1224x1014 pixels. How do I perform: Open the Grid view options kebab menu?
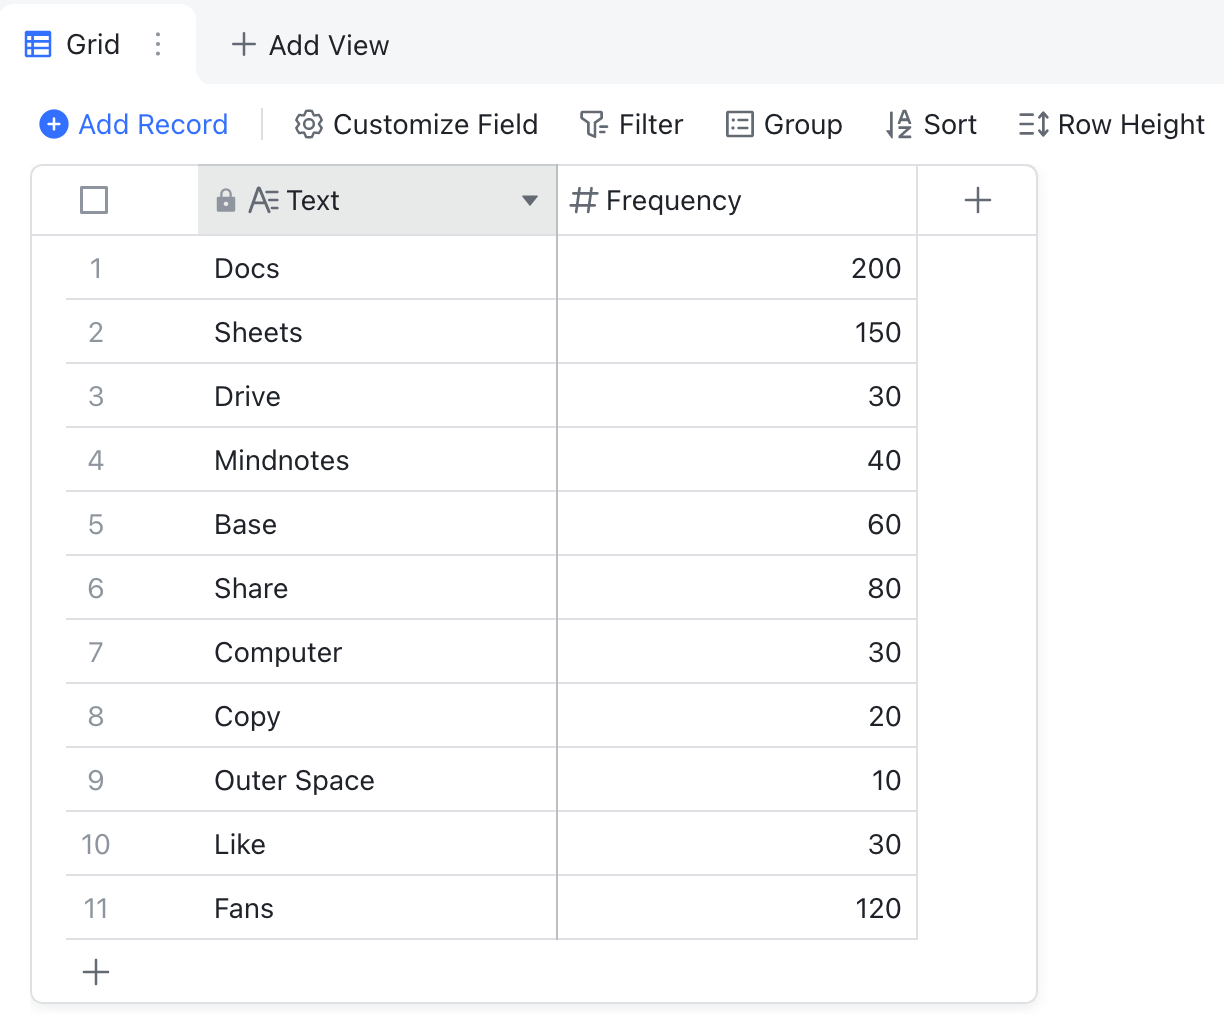(157, 43)
